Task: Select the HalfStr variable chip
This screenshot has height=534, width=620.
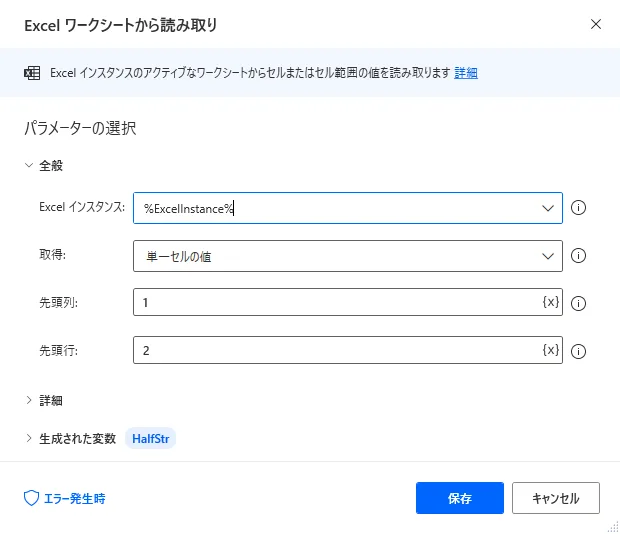Action: (150, 438)
